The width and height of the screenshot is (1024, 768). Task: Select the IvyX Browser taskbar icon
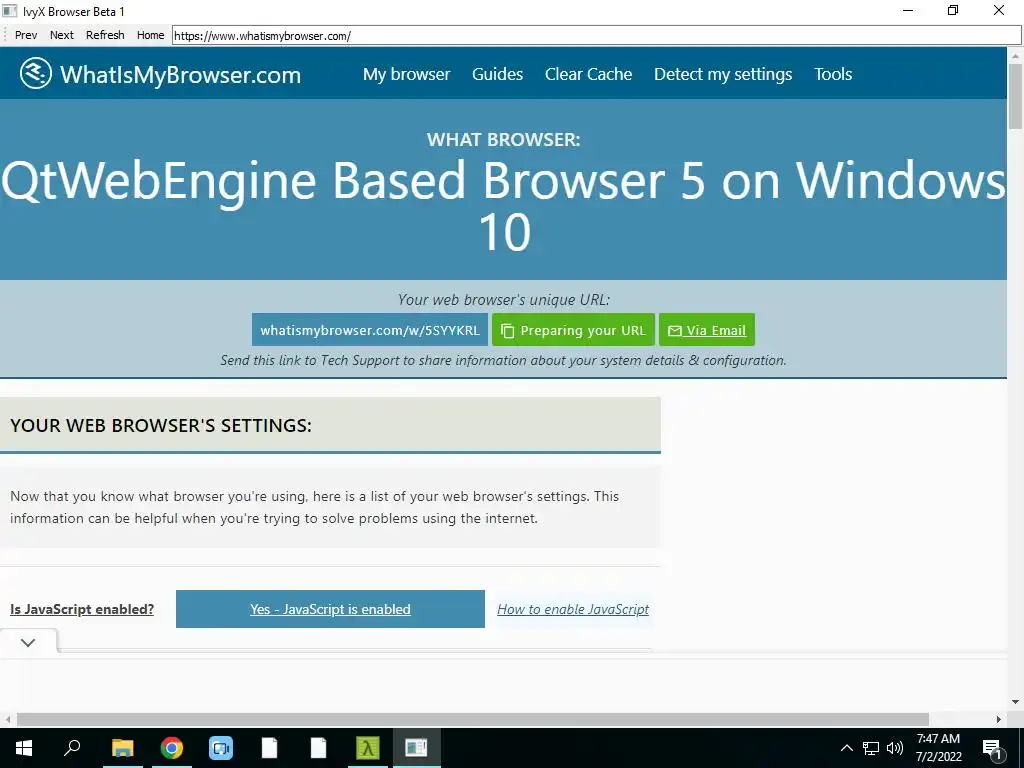coord(416,748)
